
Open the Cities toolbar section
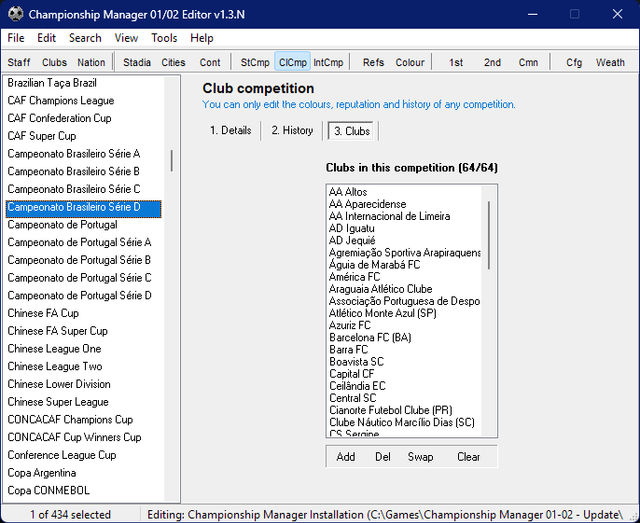point(173,62)
